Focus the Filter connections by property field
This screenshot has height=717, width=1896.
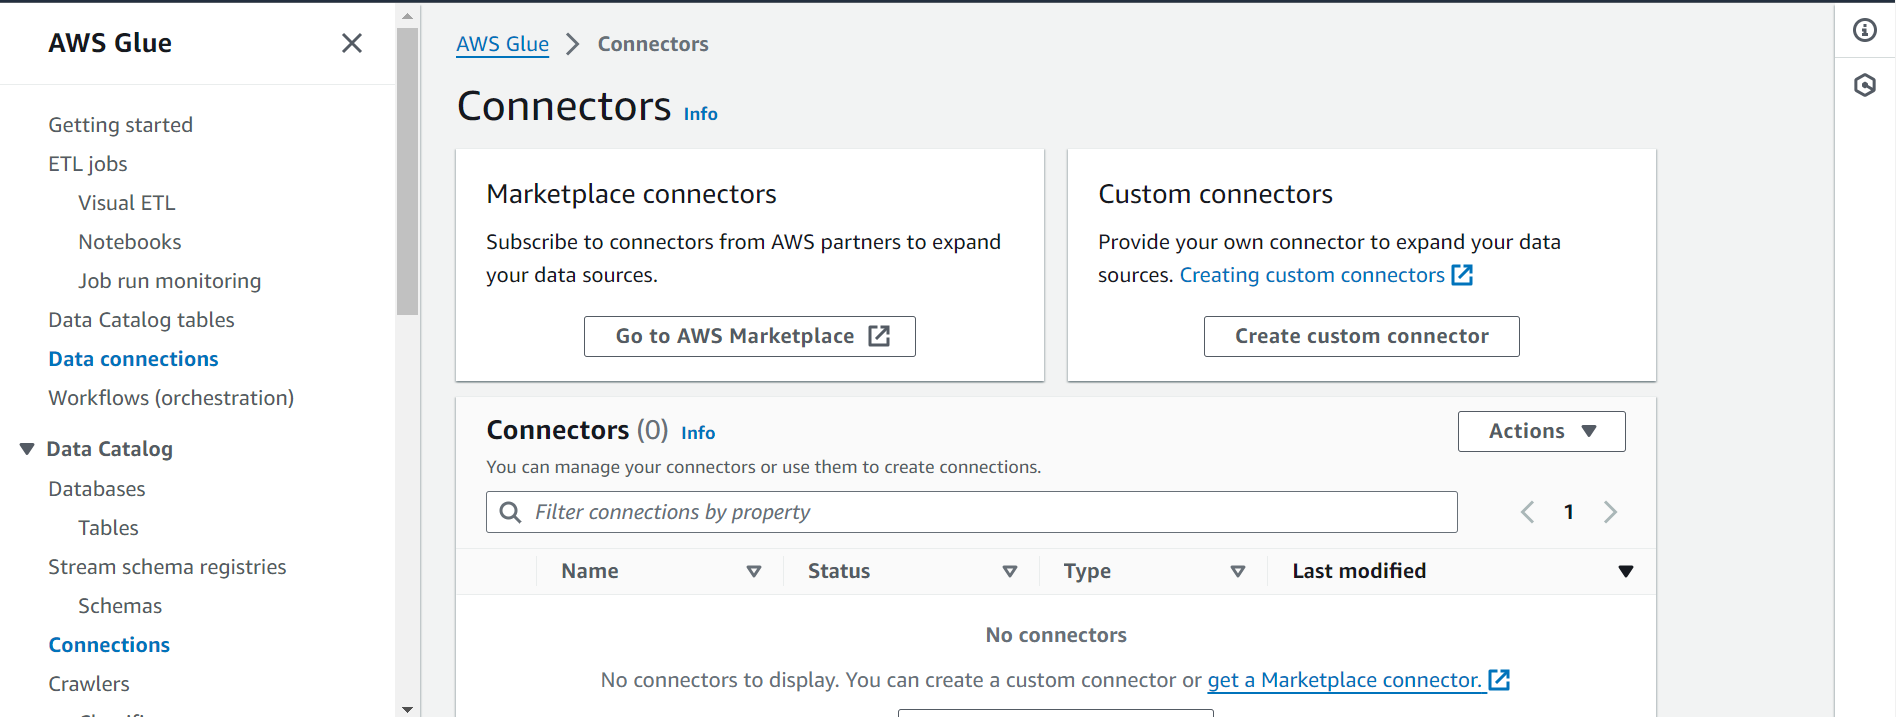tap(971, 512)
